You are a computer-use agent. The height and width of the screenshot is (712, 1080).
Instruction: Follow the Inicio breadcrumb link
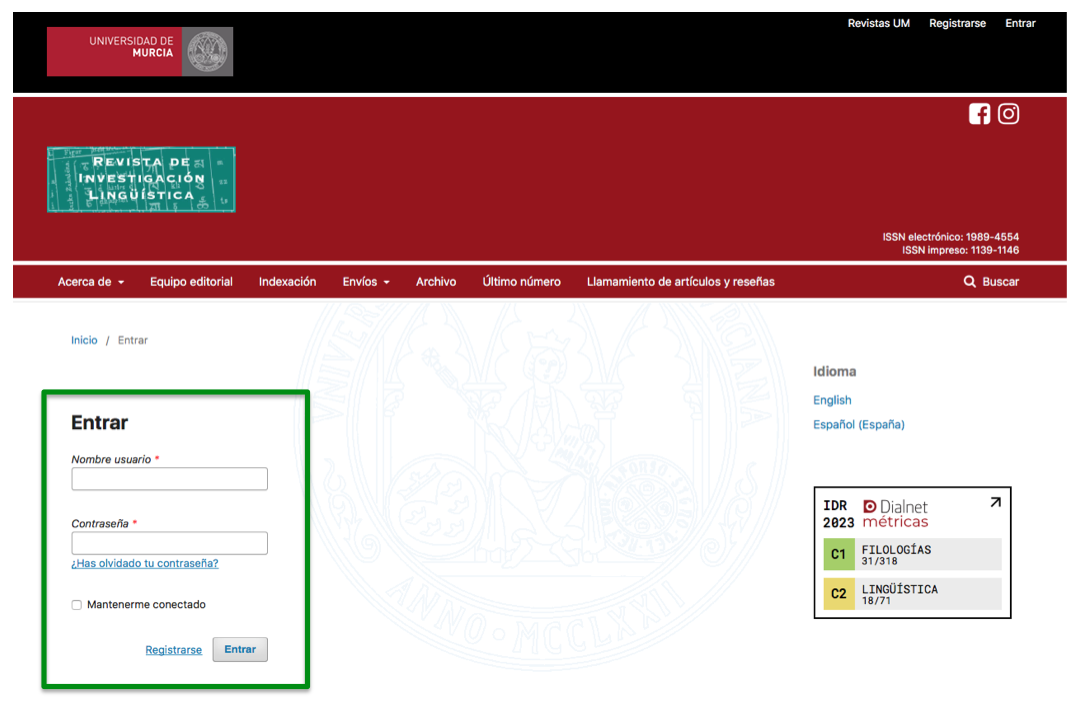tap(84, 340)
